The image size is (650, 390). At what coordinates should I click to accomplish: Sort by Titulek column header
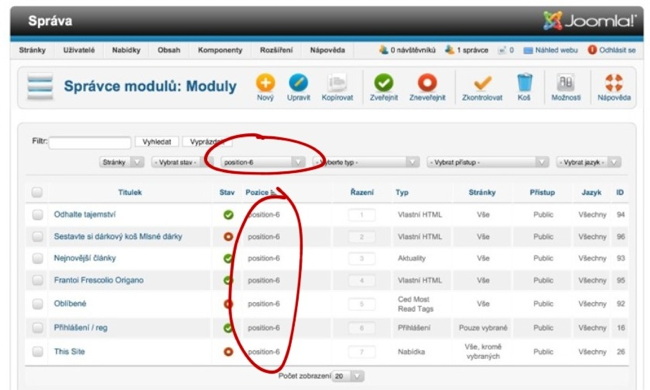pyautogui.click(x=130, y=192)
